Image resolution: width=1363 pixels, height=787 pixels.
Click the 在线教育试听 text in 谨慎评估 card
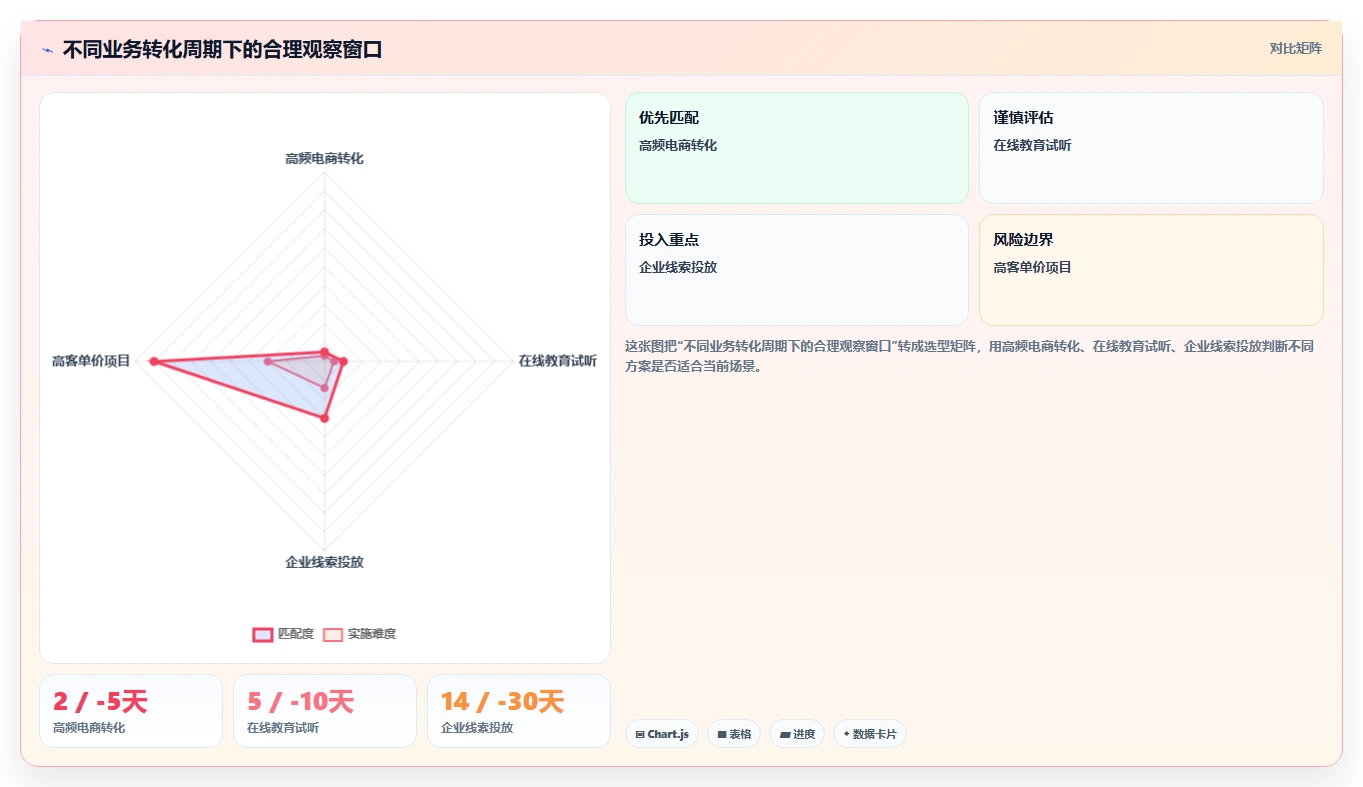click(1032, 145)
